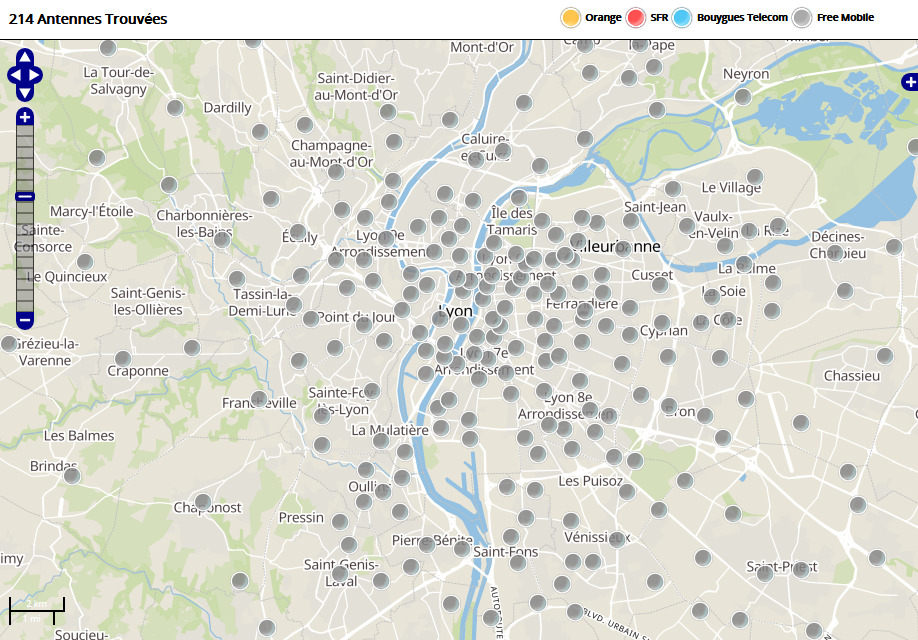This screenshot has width=918, height=640.
Task: Click the antenna marker above Craponne
Action: (x=123, y=358)
